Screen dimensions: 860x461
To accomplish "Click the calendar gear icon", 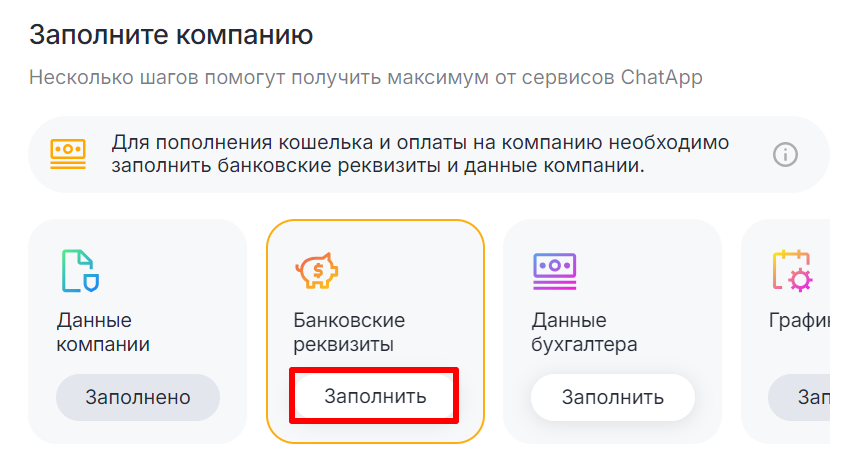I will coord(794,270).
